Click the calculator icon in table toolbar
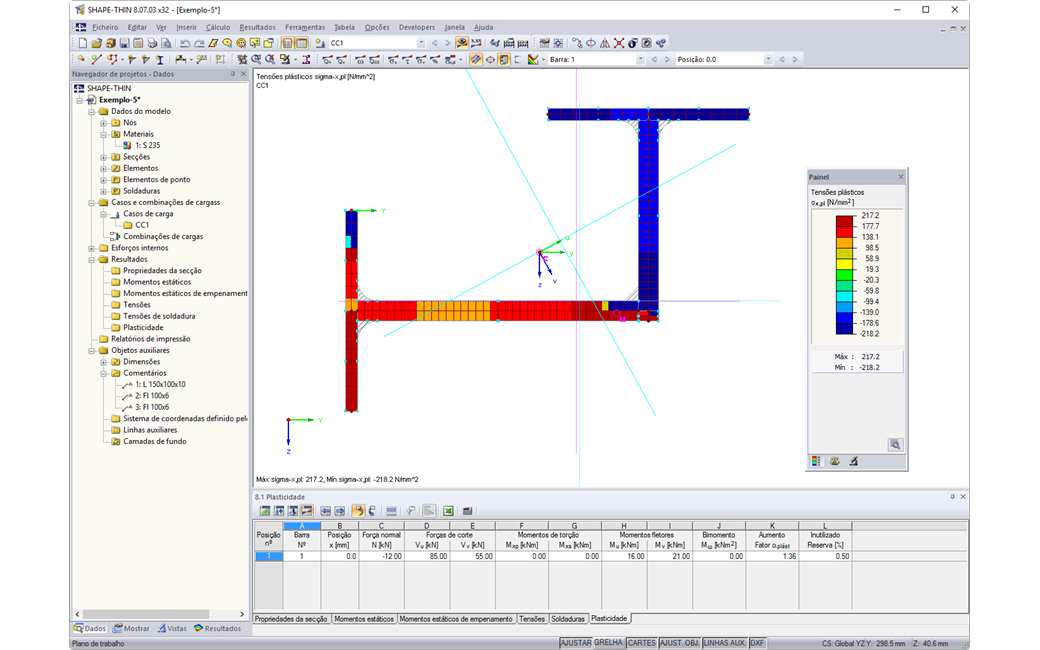This screenshot has height=650, width=1040. [467, 511]
